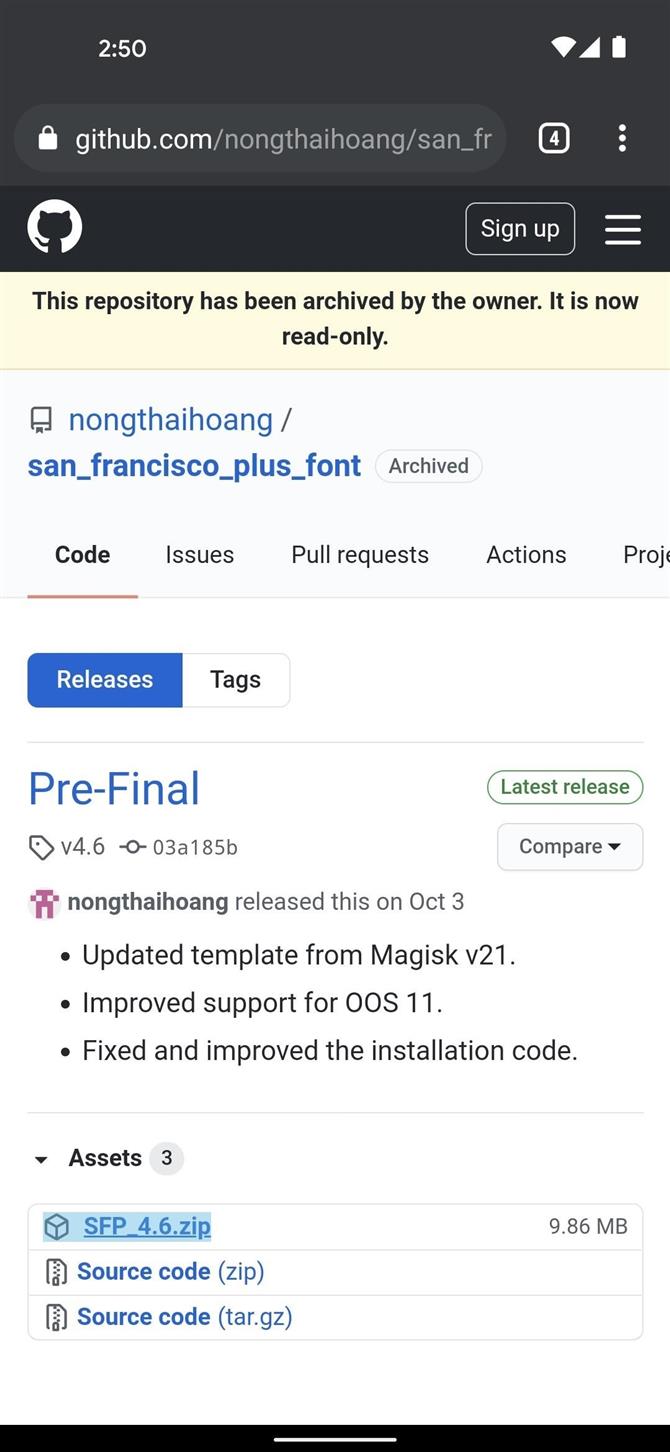Select the Releases toggle button
The height and width of the screenshot is (1452, 670).
coord(105,680)
